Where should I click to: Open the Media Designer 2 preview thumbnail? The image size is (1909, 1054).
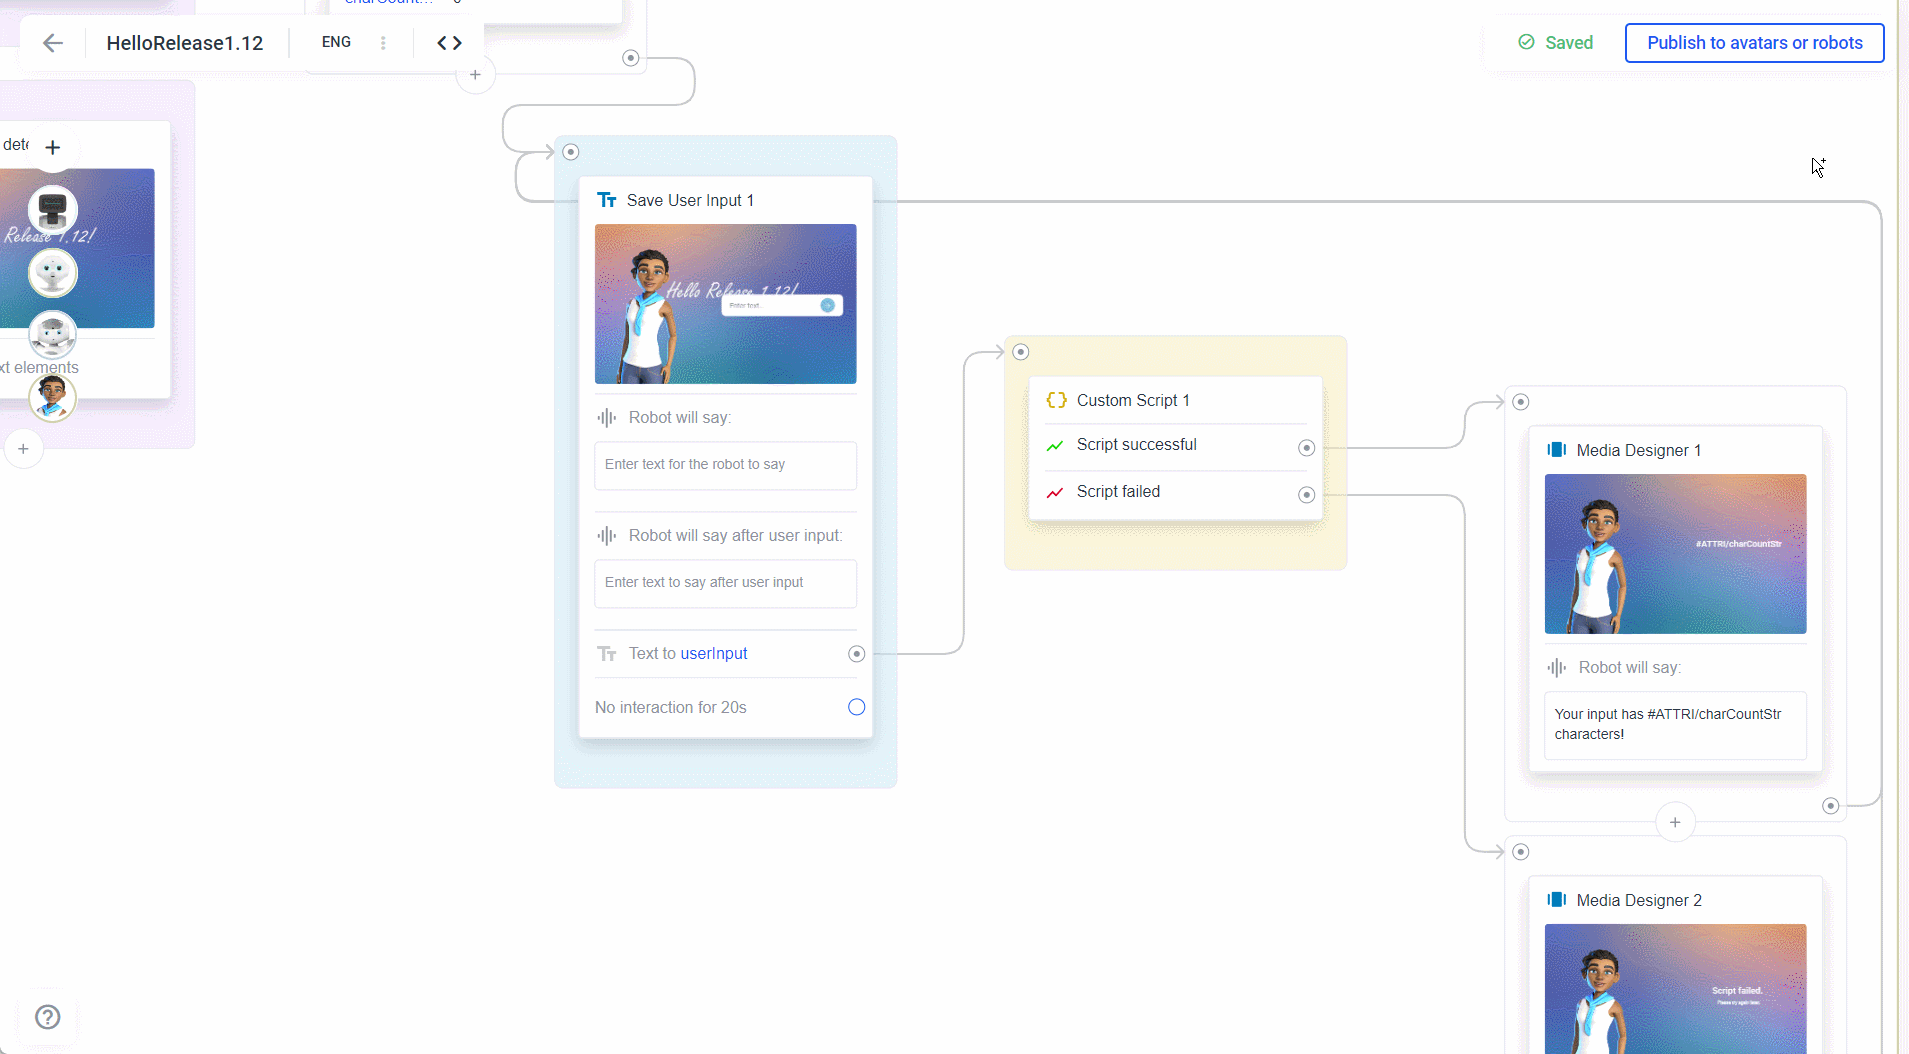1675,989
